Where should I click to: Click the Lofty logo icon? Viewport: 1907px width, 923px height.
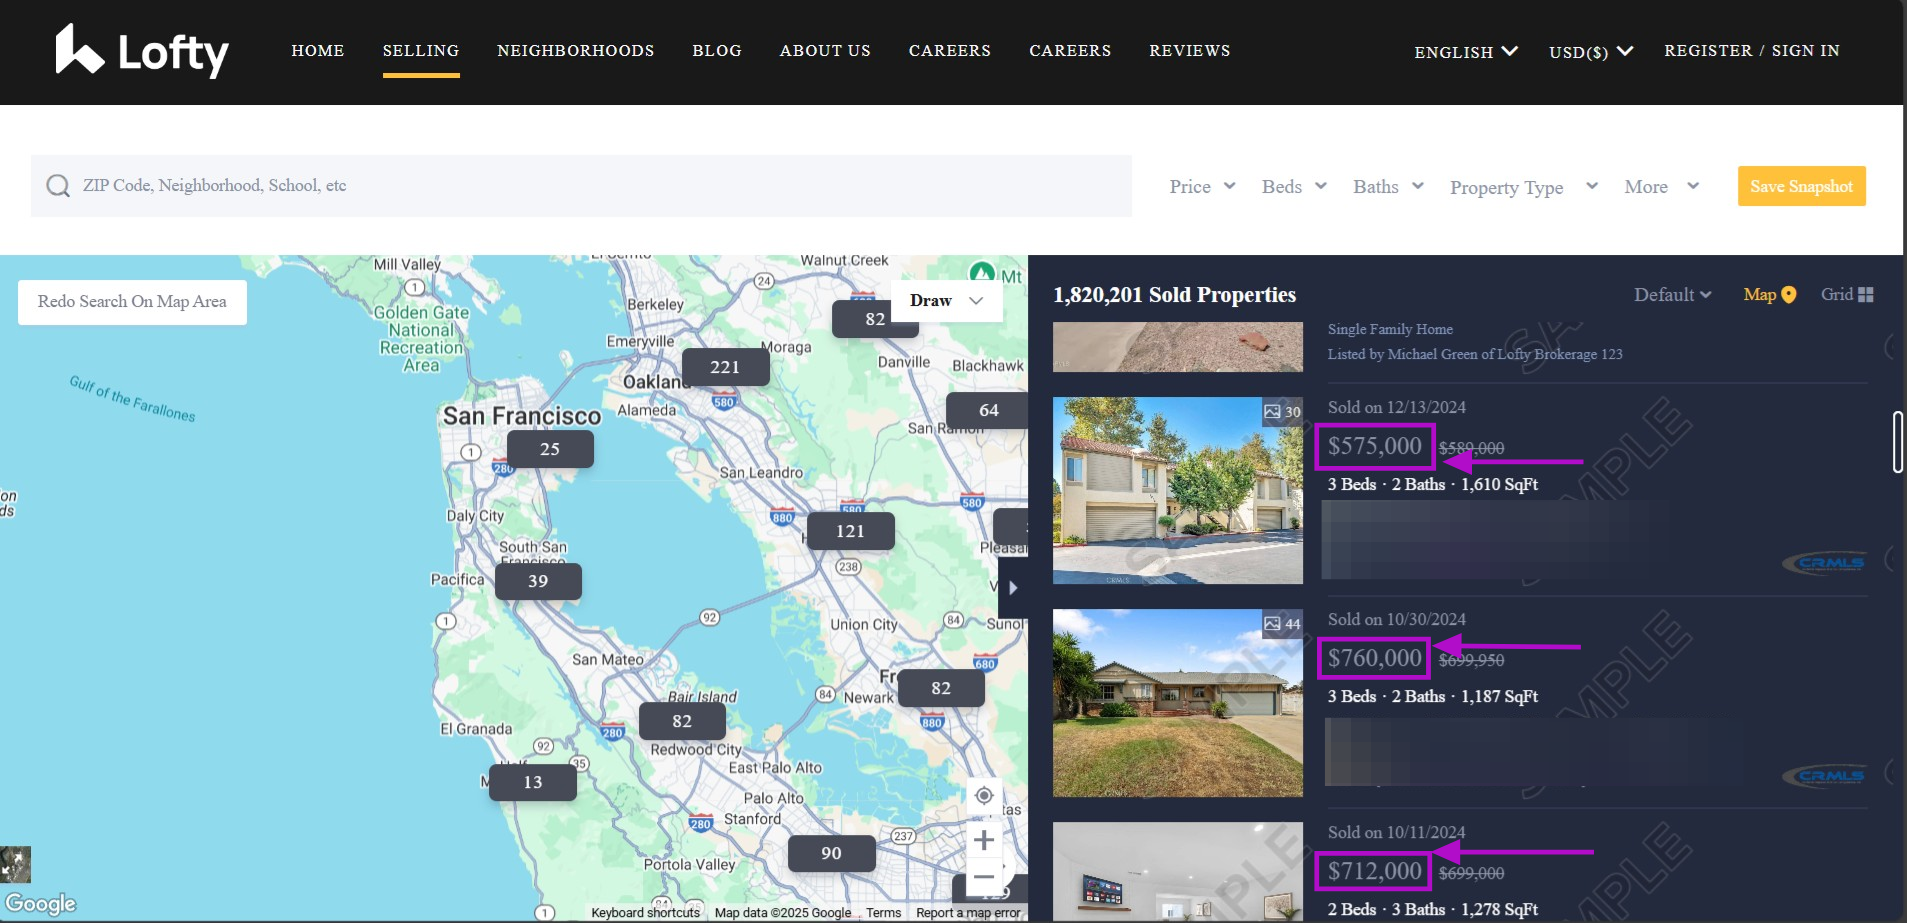pyautogui.click(x=80, y=50)
